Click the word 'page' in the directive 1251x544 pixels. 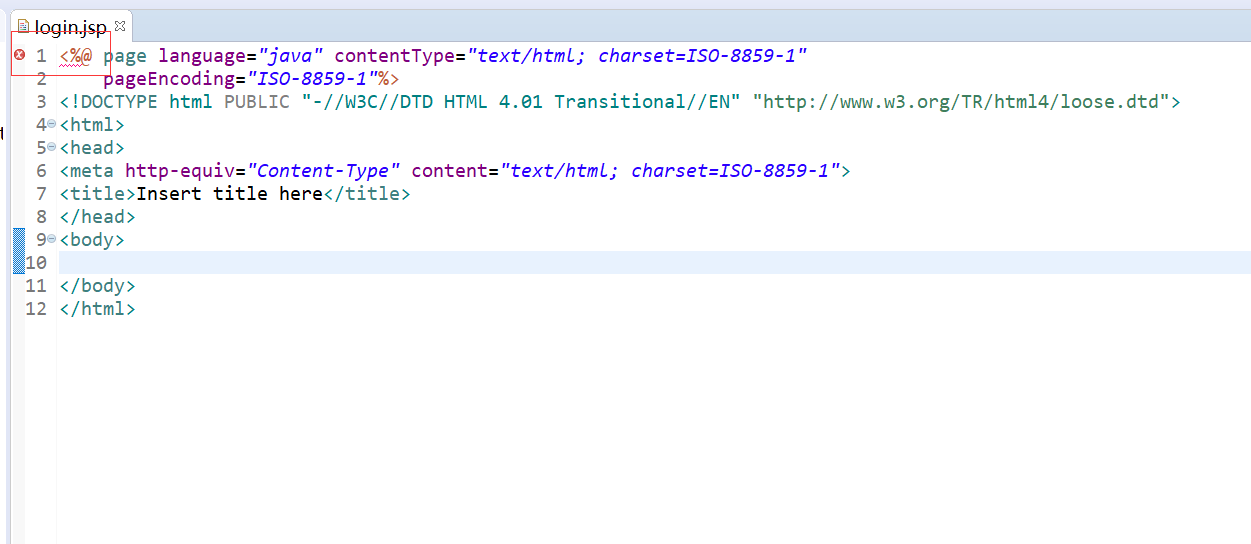(x=125, y=56)
